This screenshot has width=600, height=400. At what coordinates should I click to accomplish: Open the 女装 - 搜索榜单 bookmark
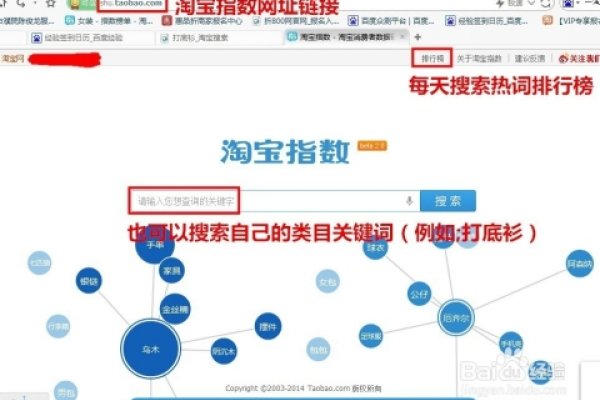[109, 21]
